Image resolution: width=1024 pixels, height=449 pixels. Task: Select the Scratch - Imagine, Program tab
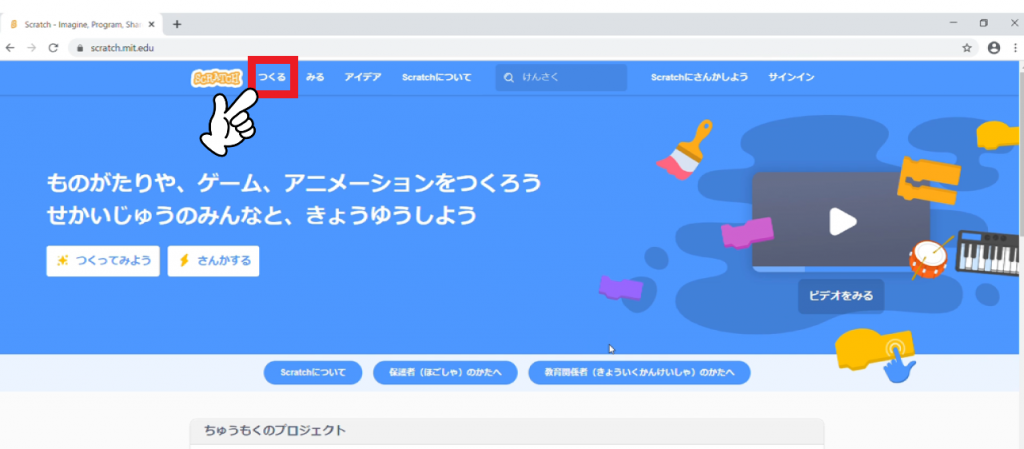(x=81, y=24)
